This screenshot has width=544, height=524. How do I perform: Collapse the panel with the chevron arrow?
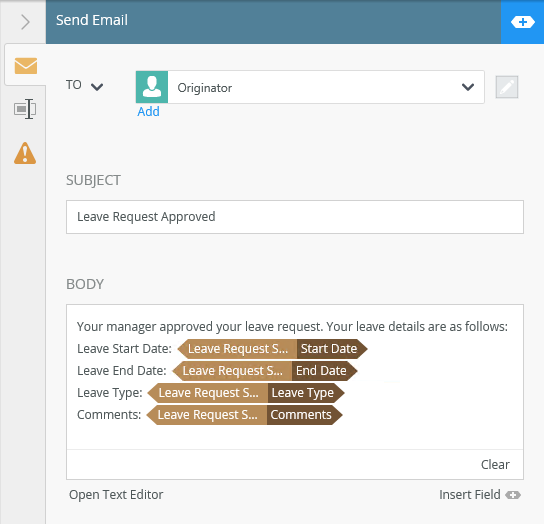(x=25, y=22)
